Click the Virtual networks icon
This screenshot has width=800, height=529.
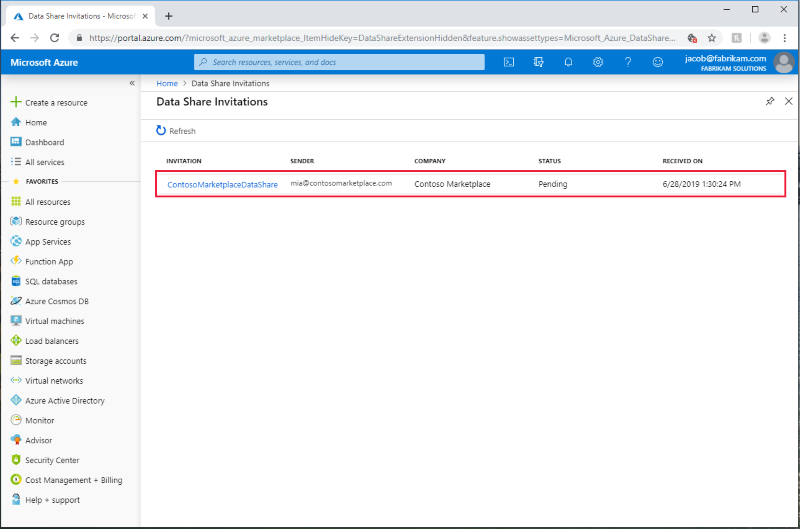(x=16, y=381)
